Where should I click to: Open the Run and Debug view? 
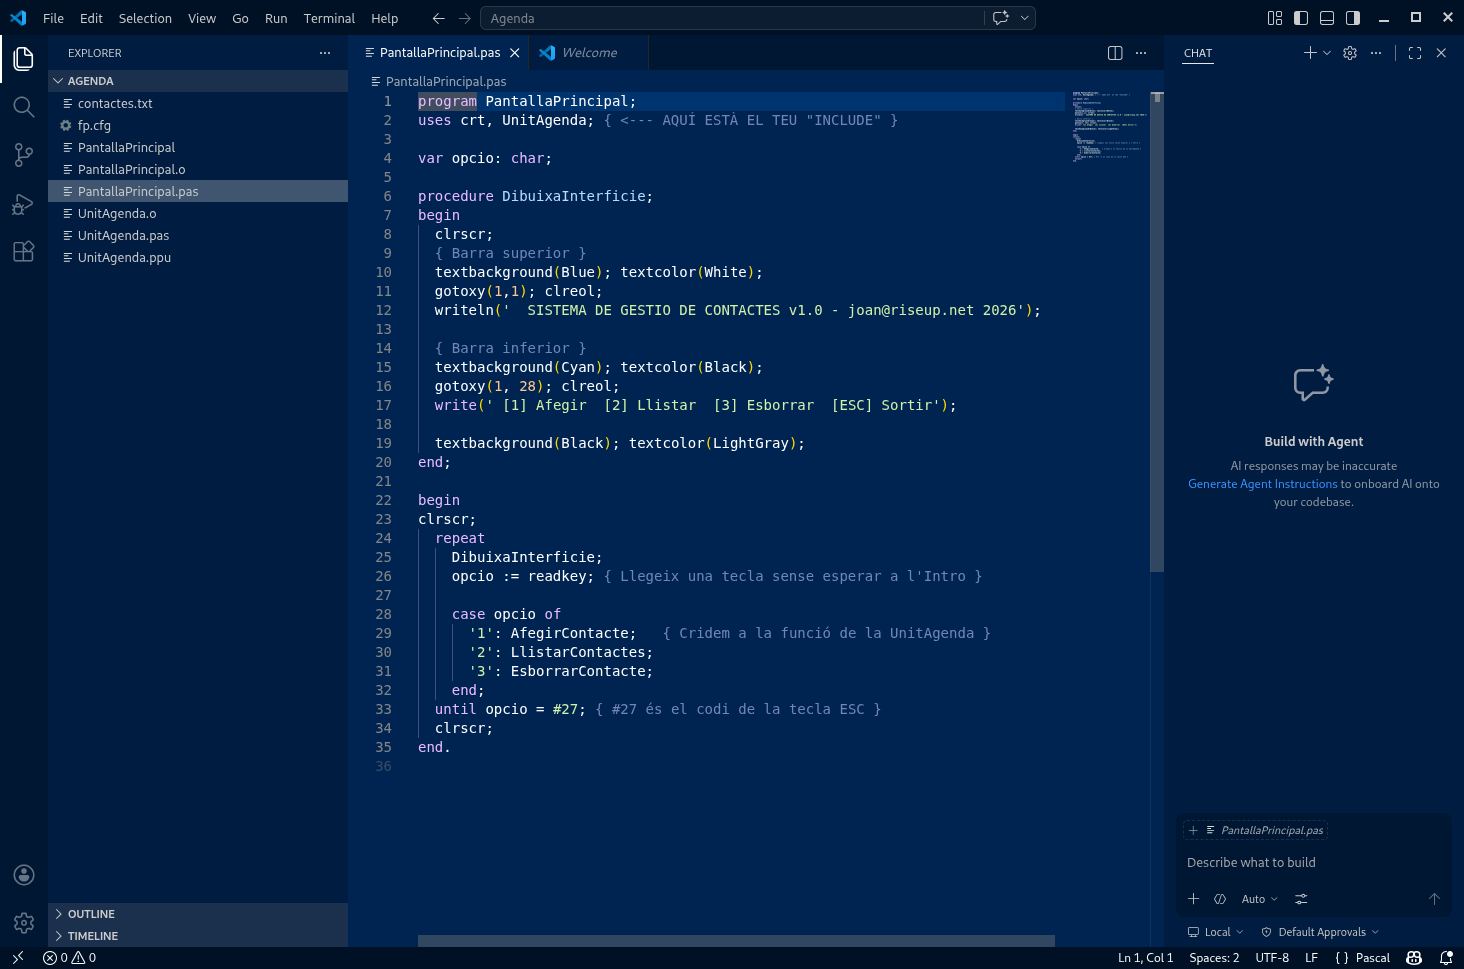click(23, 203)
